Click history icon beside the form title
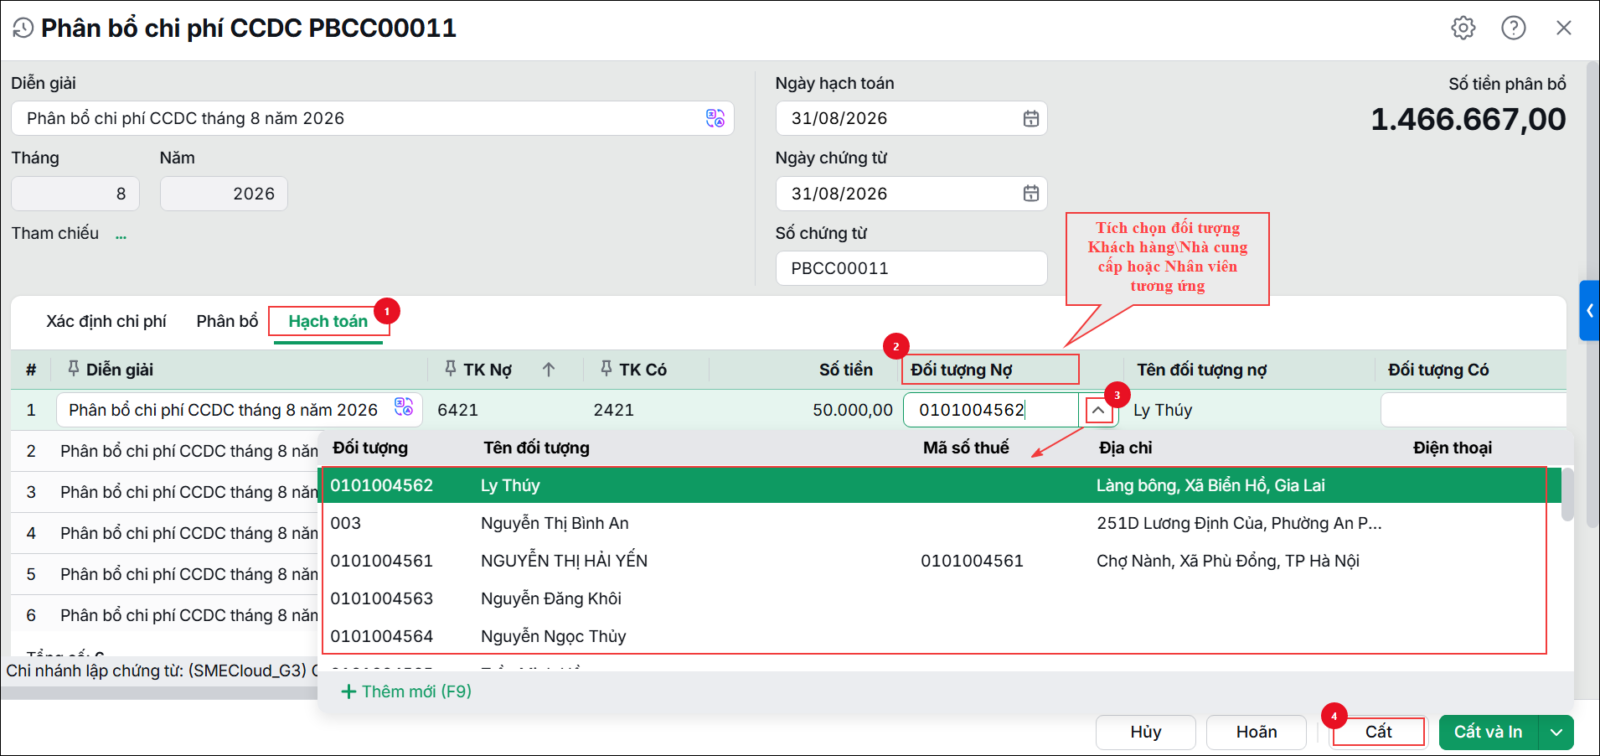This screenshot has width=1600, height=756. click(x=23, y=28)
